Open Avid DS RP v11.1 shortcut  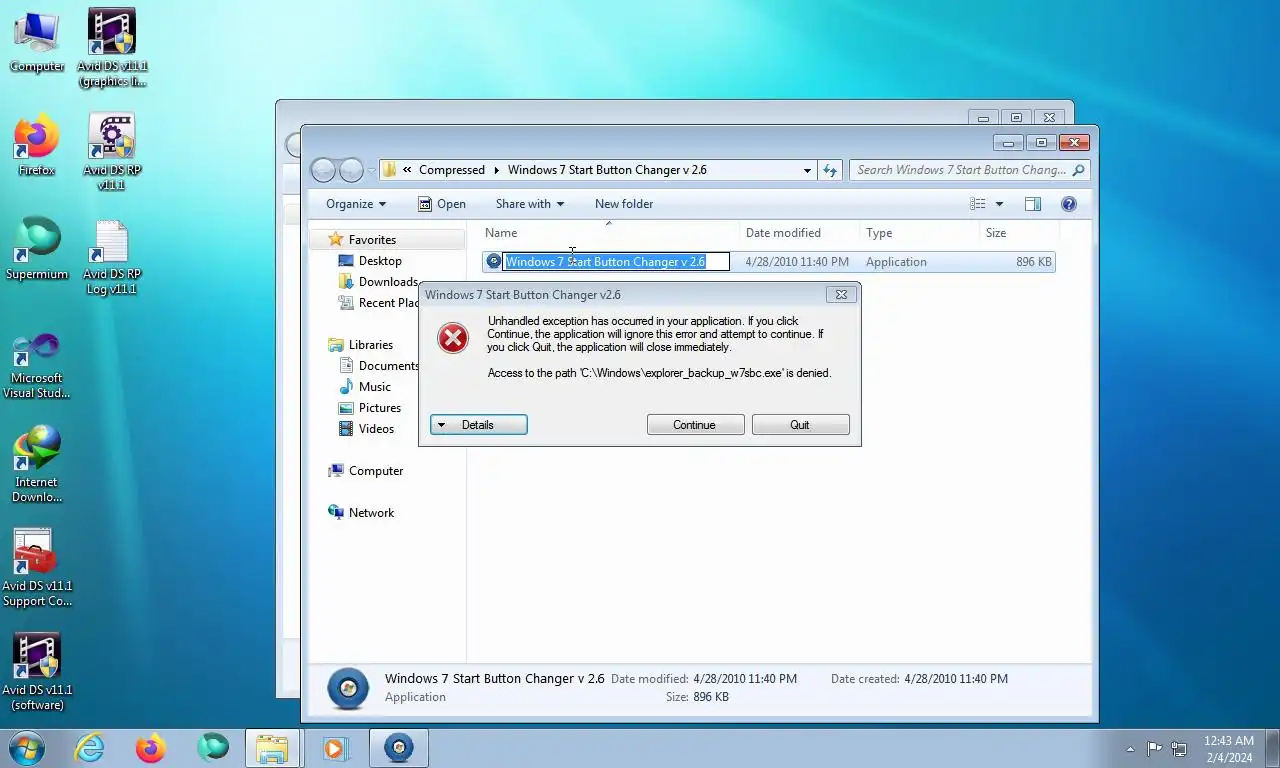point(112,152)
